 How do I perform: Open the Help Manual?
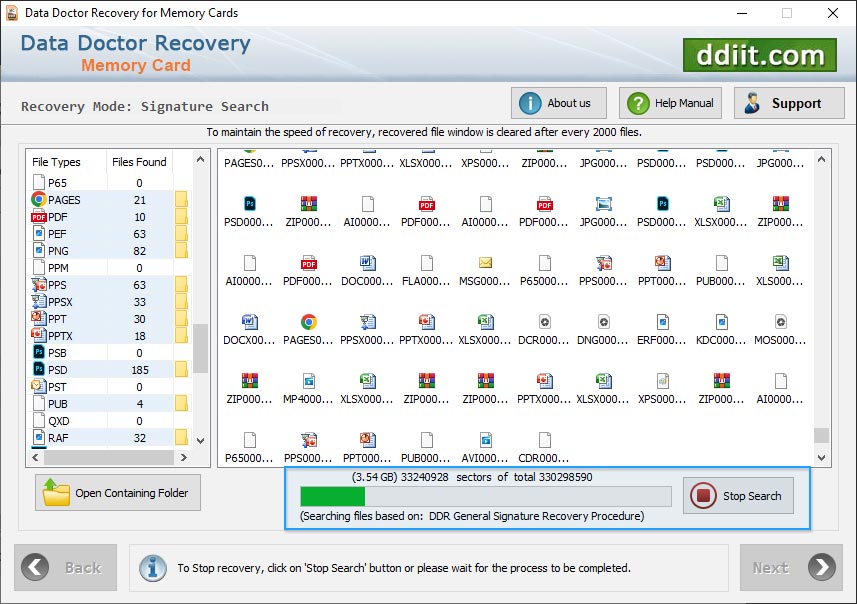pyautogui.click(x=669, y=102)
